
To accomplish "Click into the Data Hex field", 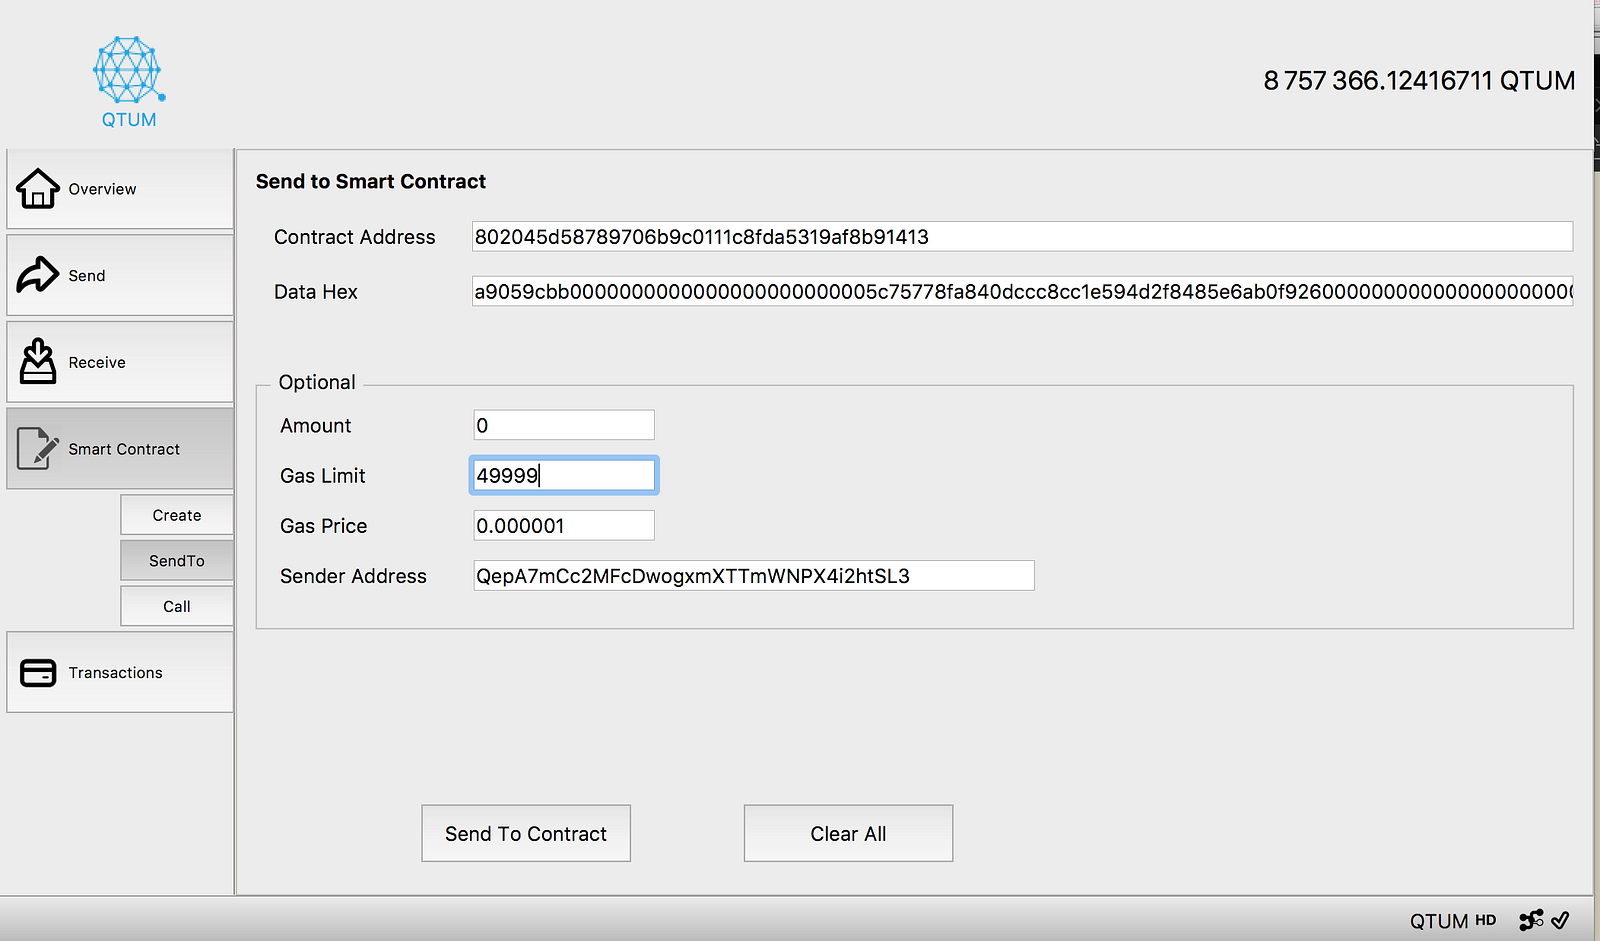I will [x=1022, y=292].
